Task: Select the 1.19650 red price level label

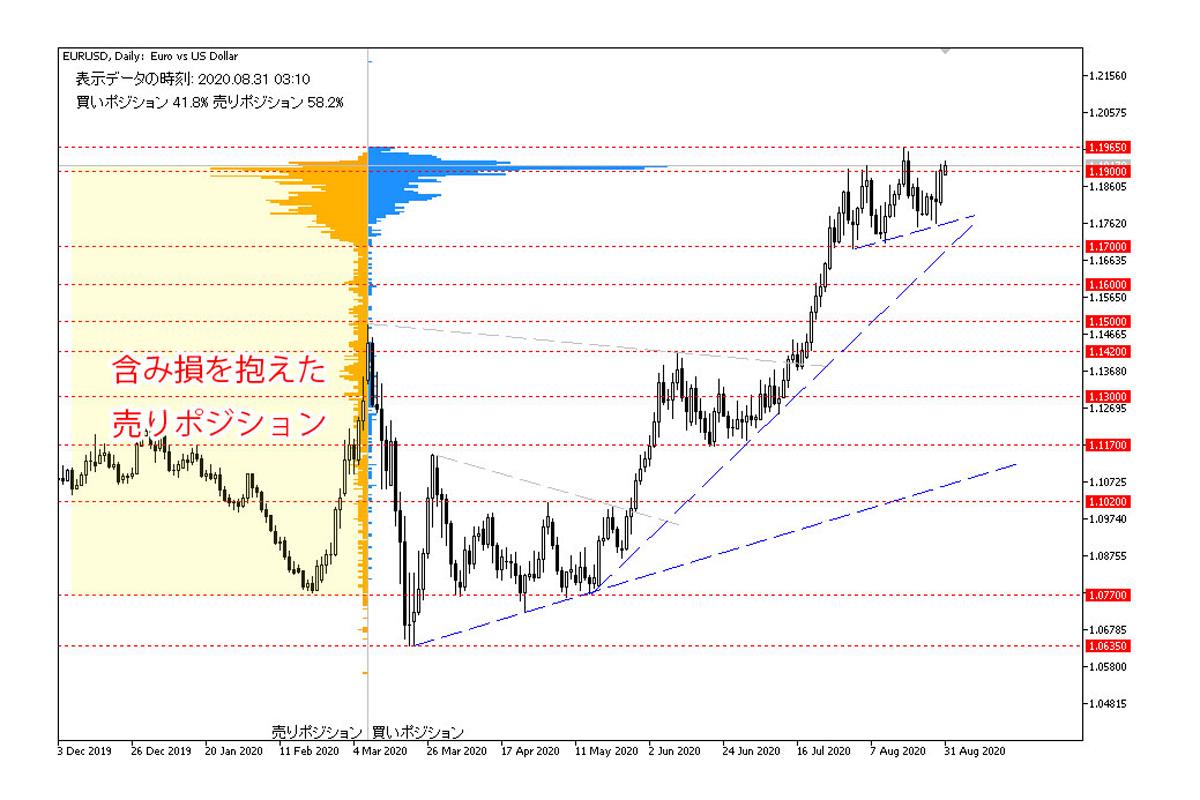Action: 1108,147
